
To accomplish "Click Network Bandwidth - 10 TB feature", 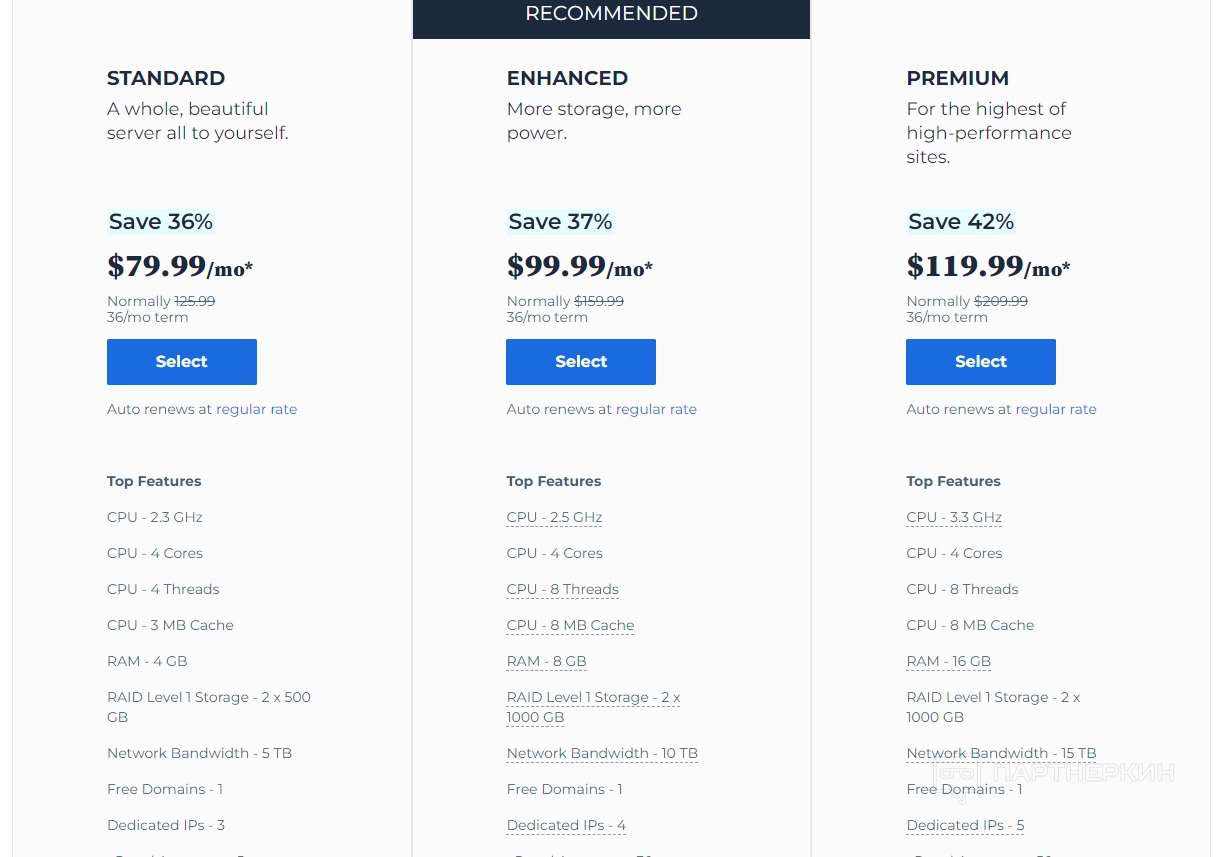I will (x=602, y=753).
